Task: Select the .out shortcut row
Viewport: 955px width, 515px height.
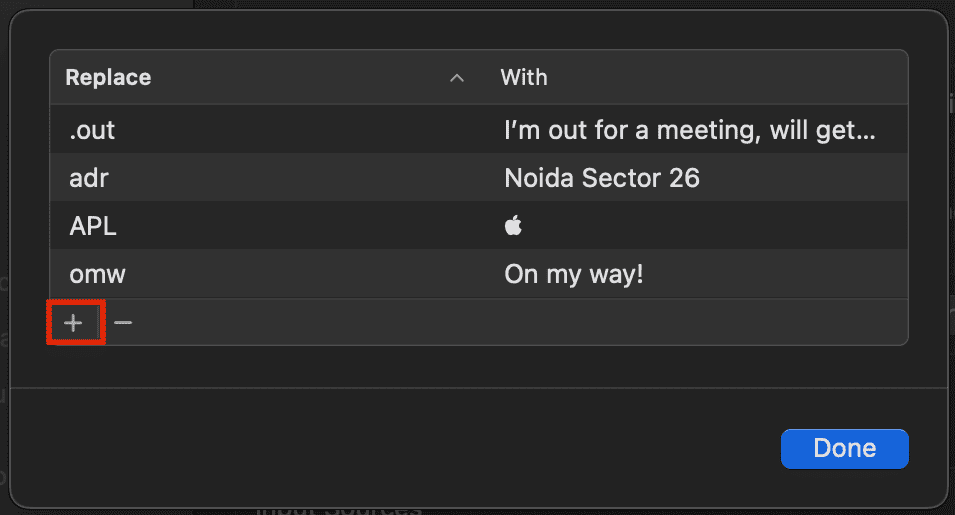Action: pos(300,130)
